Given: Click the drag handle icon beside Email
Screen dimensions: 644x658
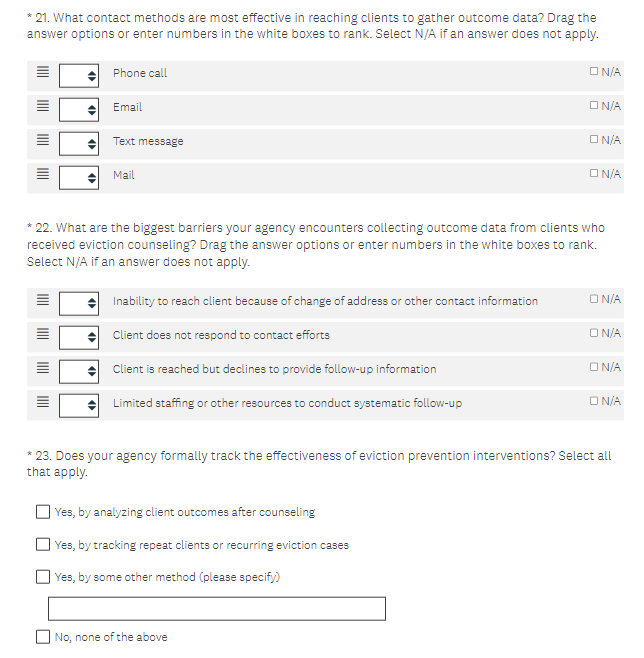Looking at the screenshot, I should [43, 108].
